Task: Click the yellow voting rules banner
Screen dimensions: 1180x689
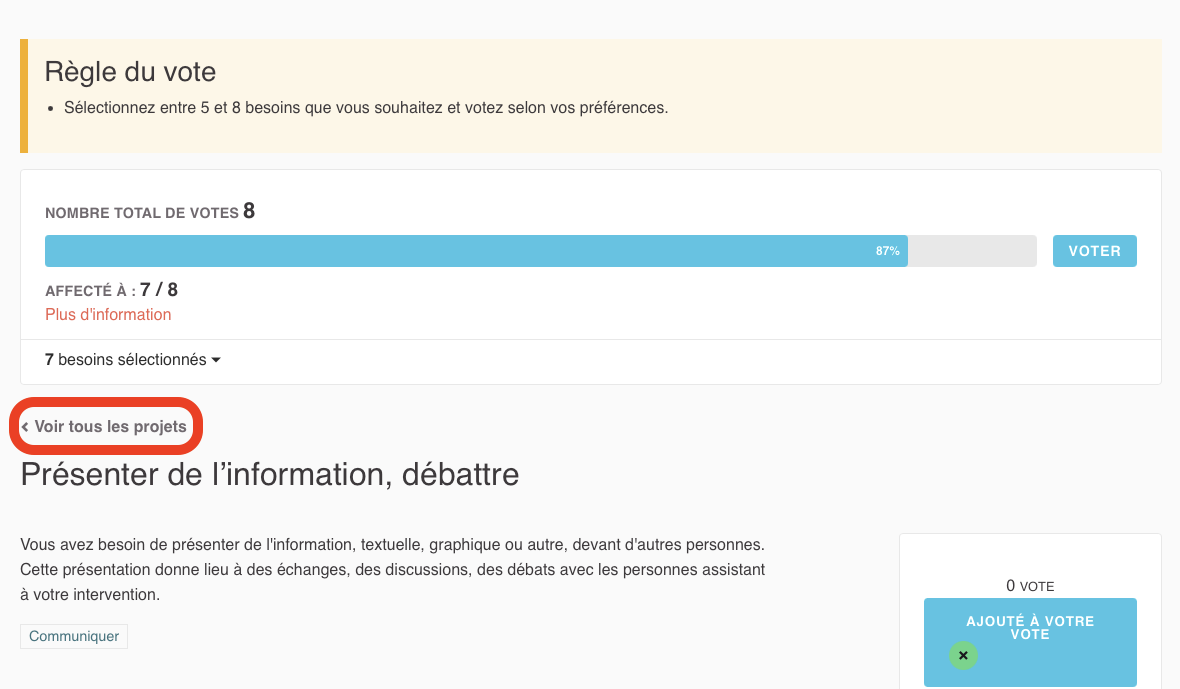Action: click(x=590, y=95)
